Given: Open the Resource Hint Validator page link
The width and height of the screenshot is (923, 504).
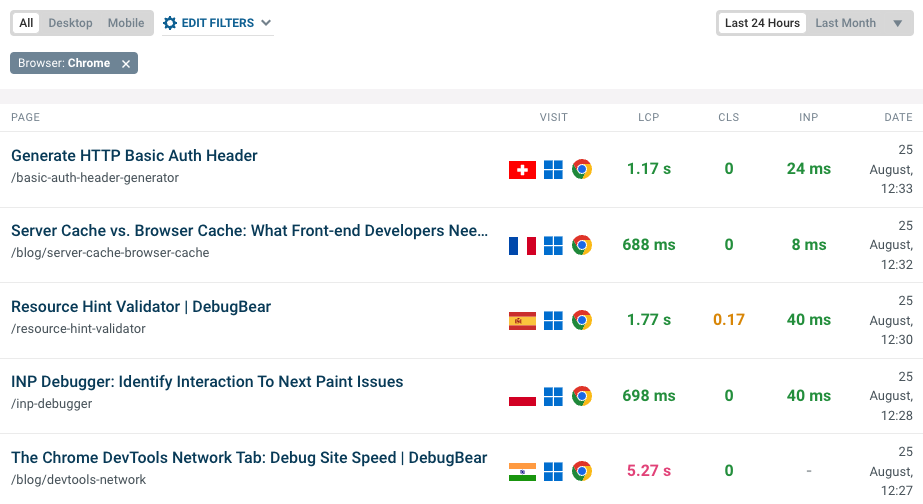Looking at the screenshot, I should pyautogui.click(x=141, y=307).
